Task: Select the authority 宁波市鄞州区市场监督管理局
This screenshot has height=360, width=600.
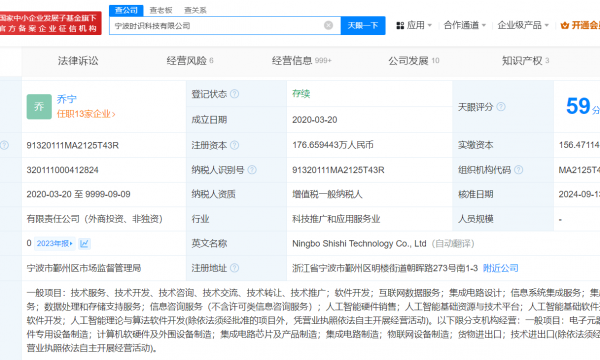Action: pos(83,268)
